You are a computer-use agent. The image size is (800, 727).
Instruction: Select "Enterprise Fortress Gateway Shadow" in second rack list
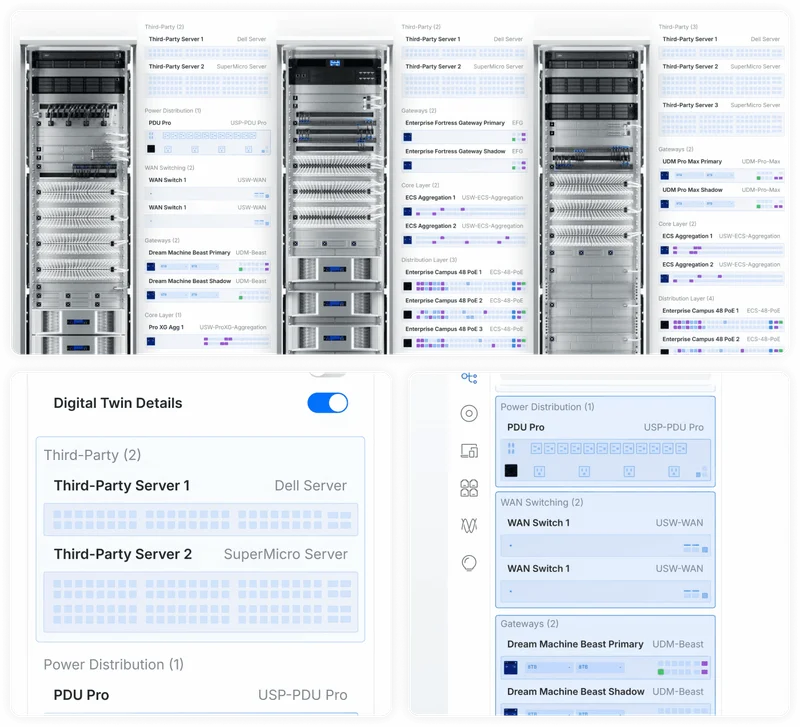(x=456, y=152)
